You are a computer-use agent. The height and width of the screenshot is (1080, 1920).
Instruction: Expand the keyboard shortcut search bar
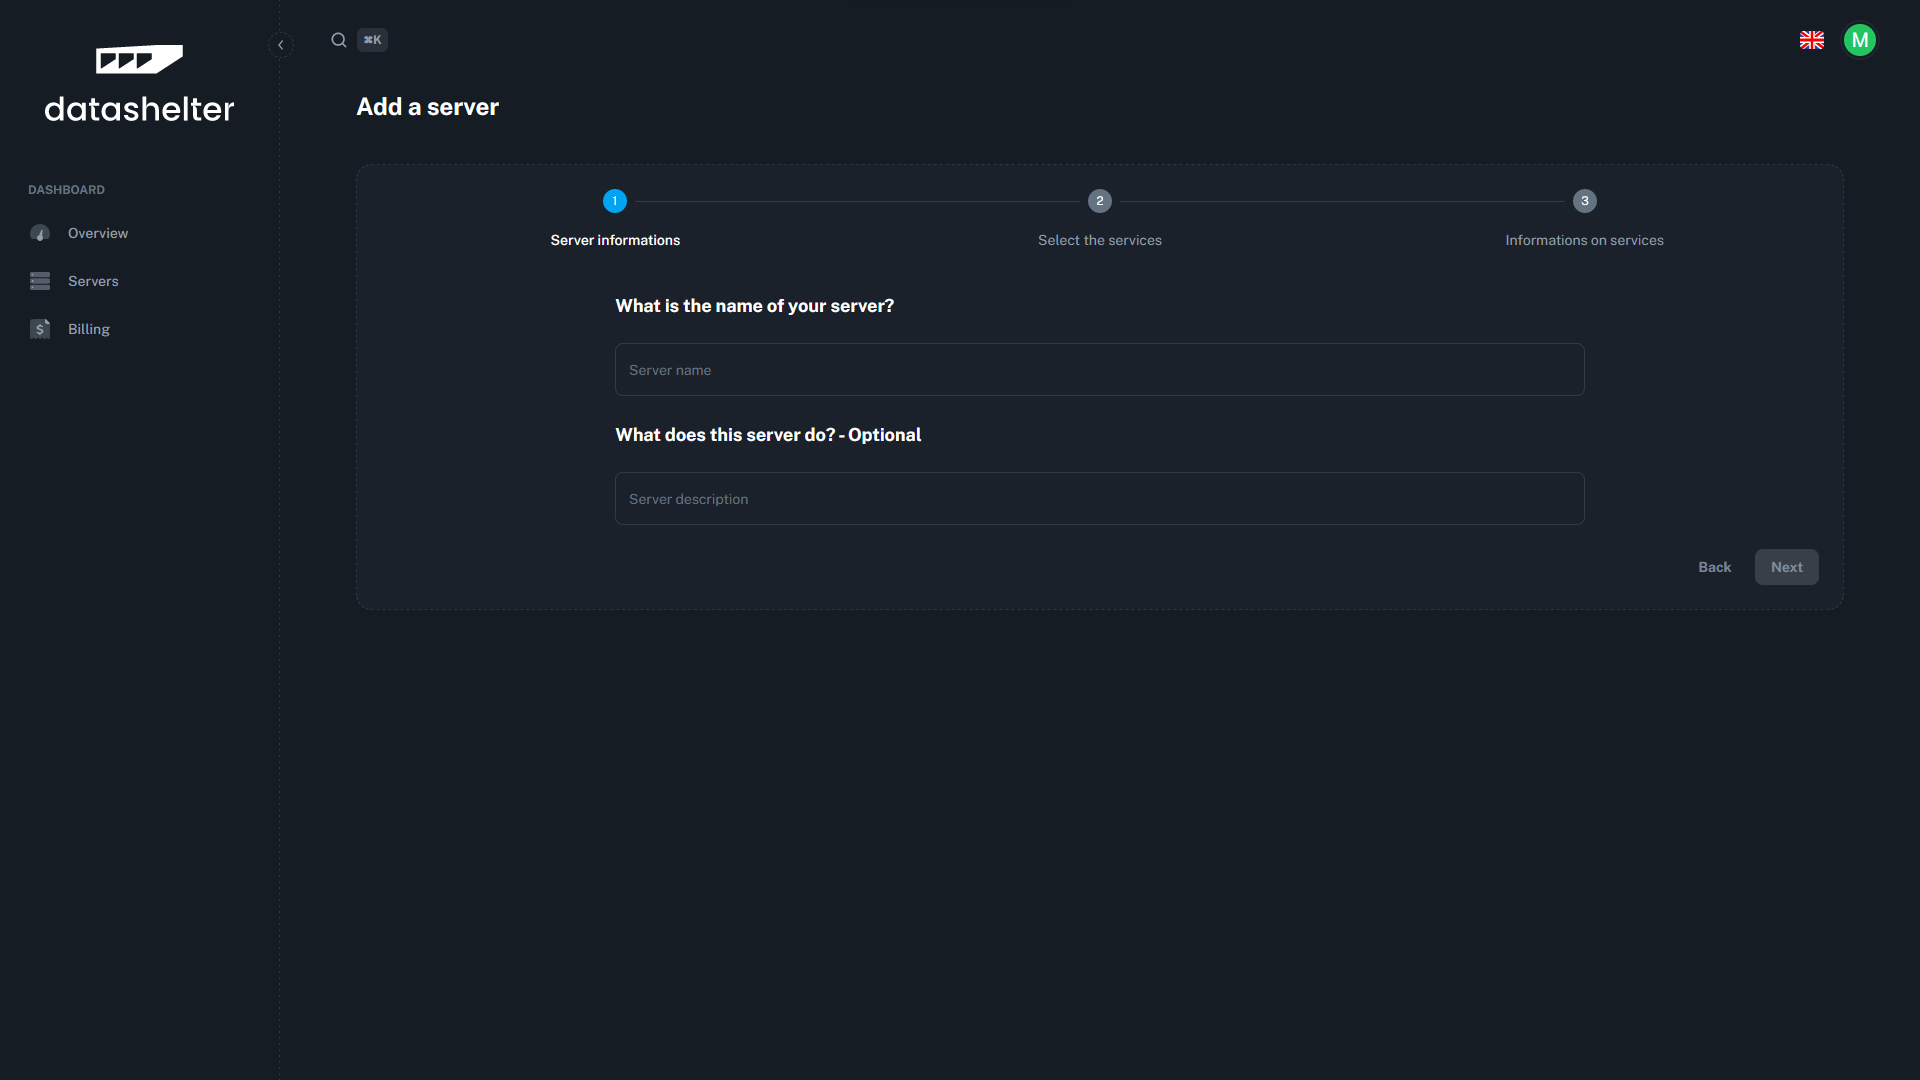click(x=356, y=38)
